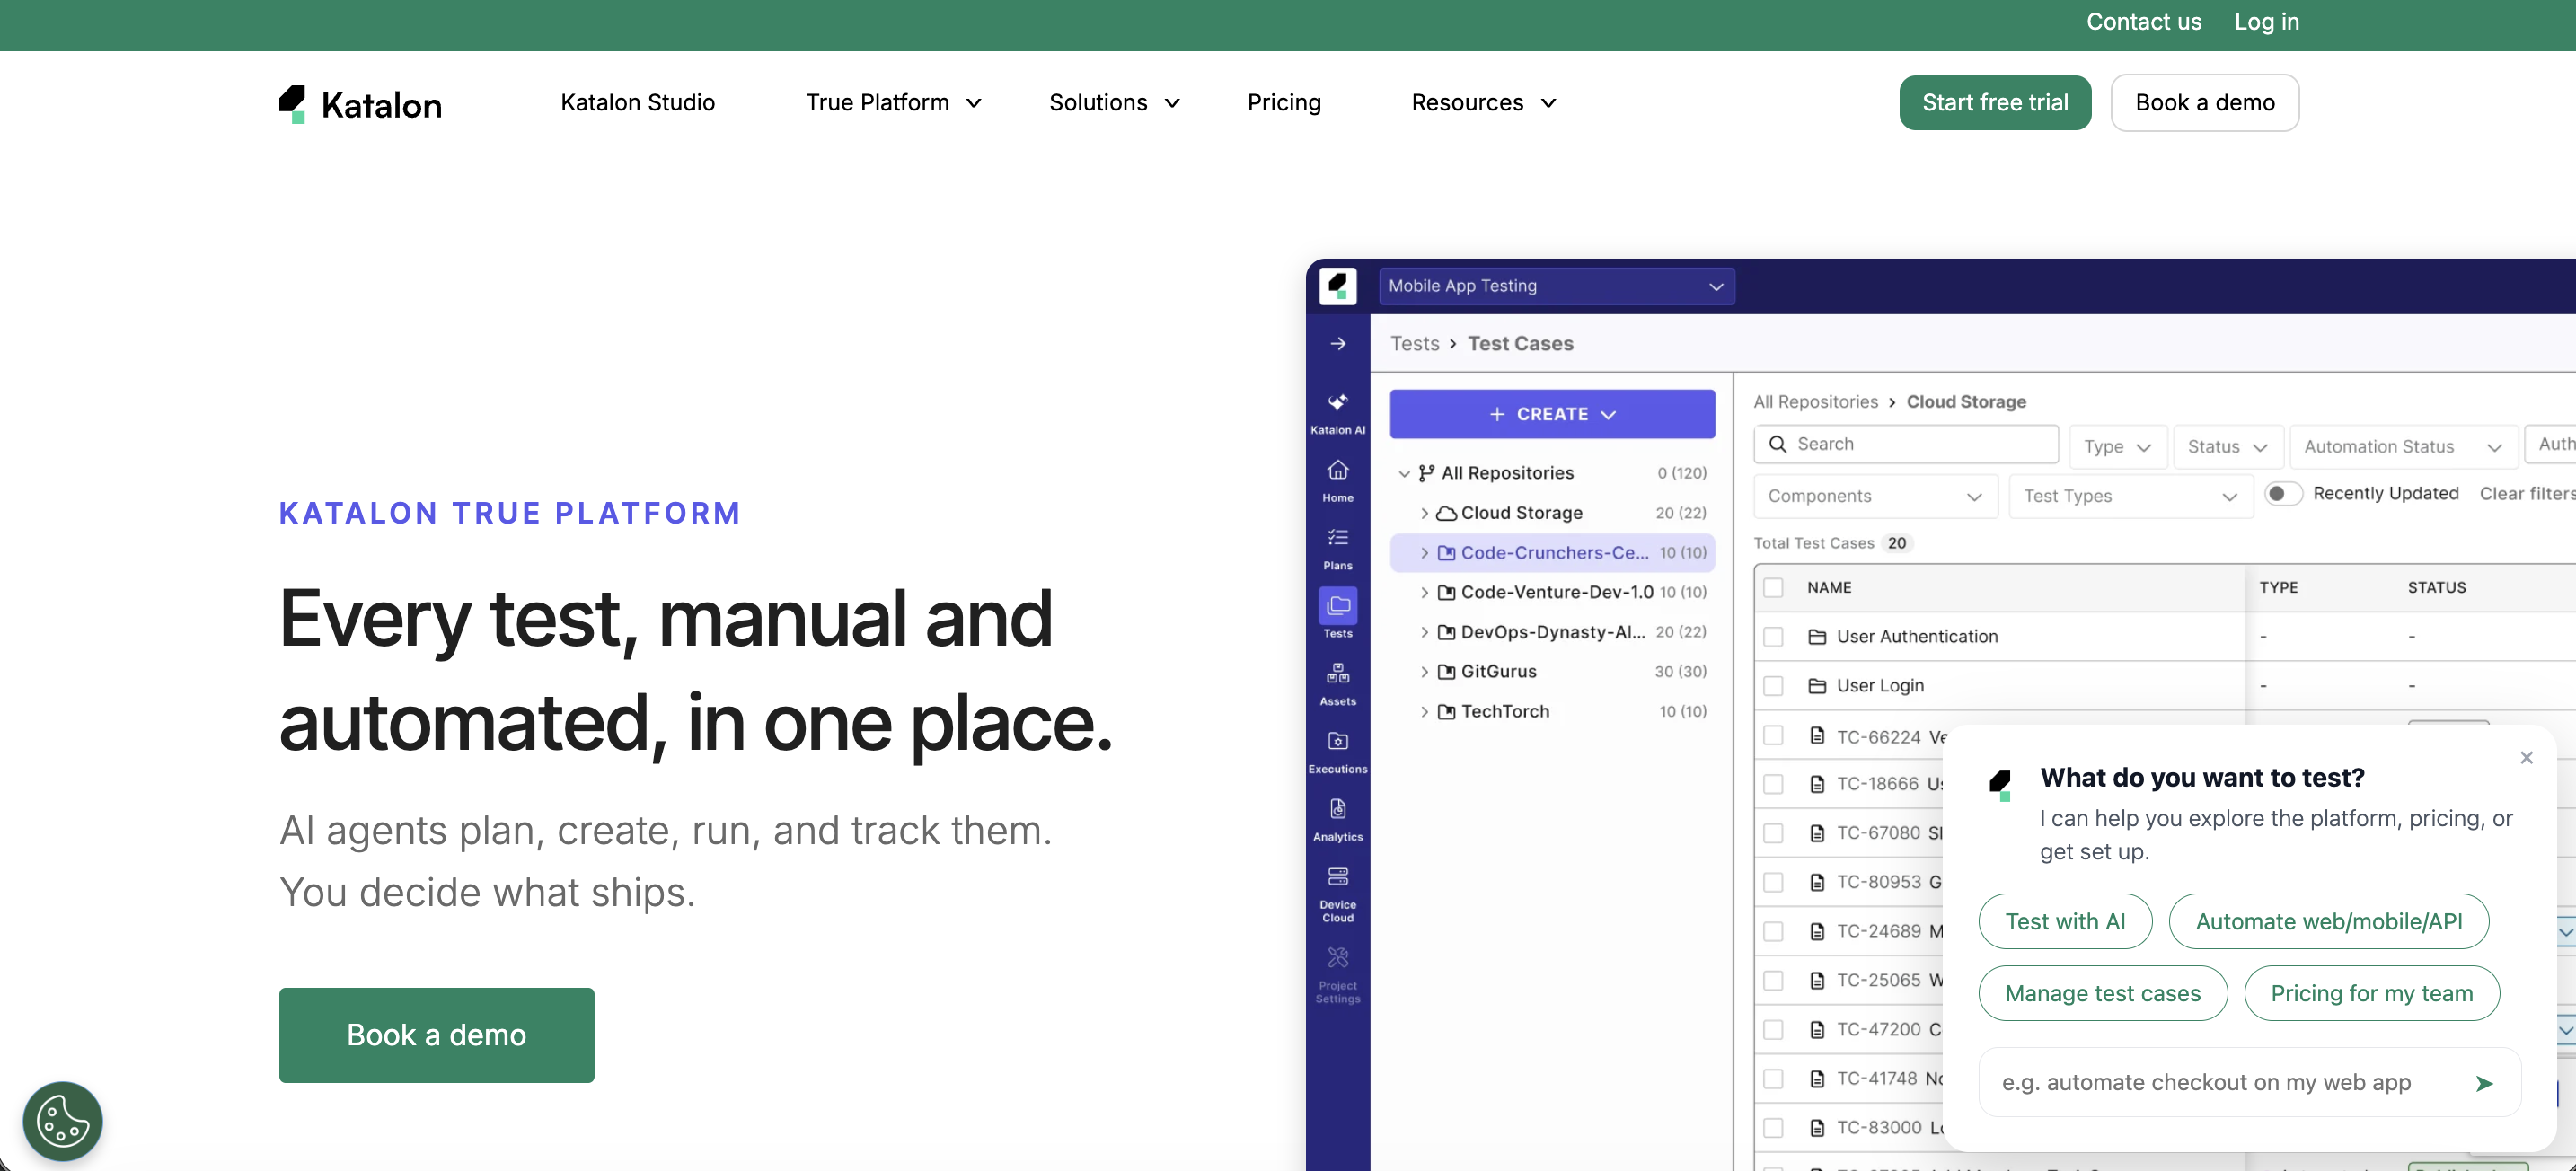Image resolution: width=2576 pixels, height=1171 pixels.
Task: Select the TechTorch repository row
Action: tap(1552, 712)
